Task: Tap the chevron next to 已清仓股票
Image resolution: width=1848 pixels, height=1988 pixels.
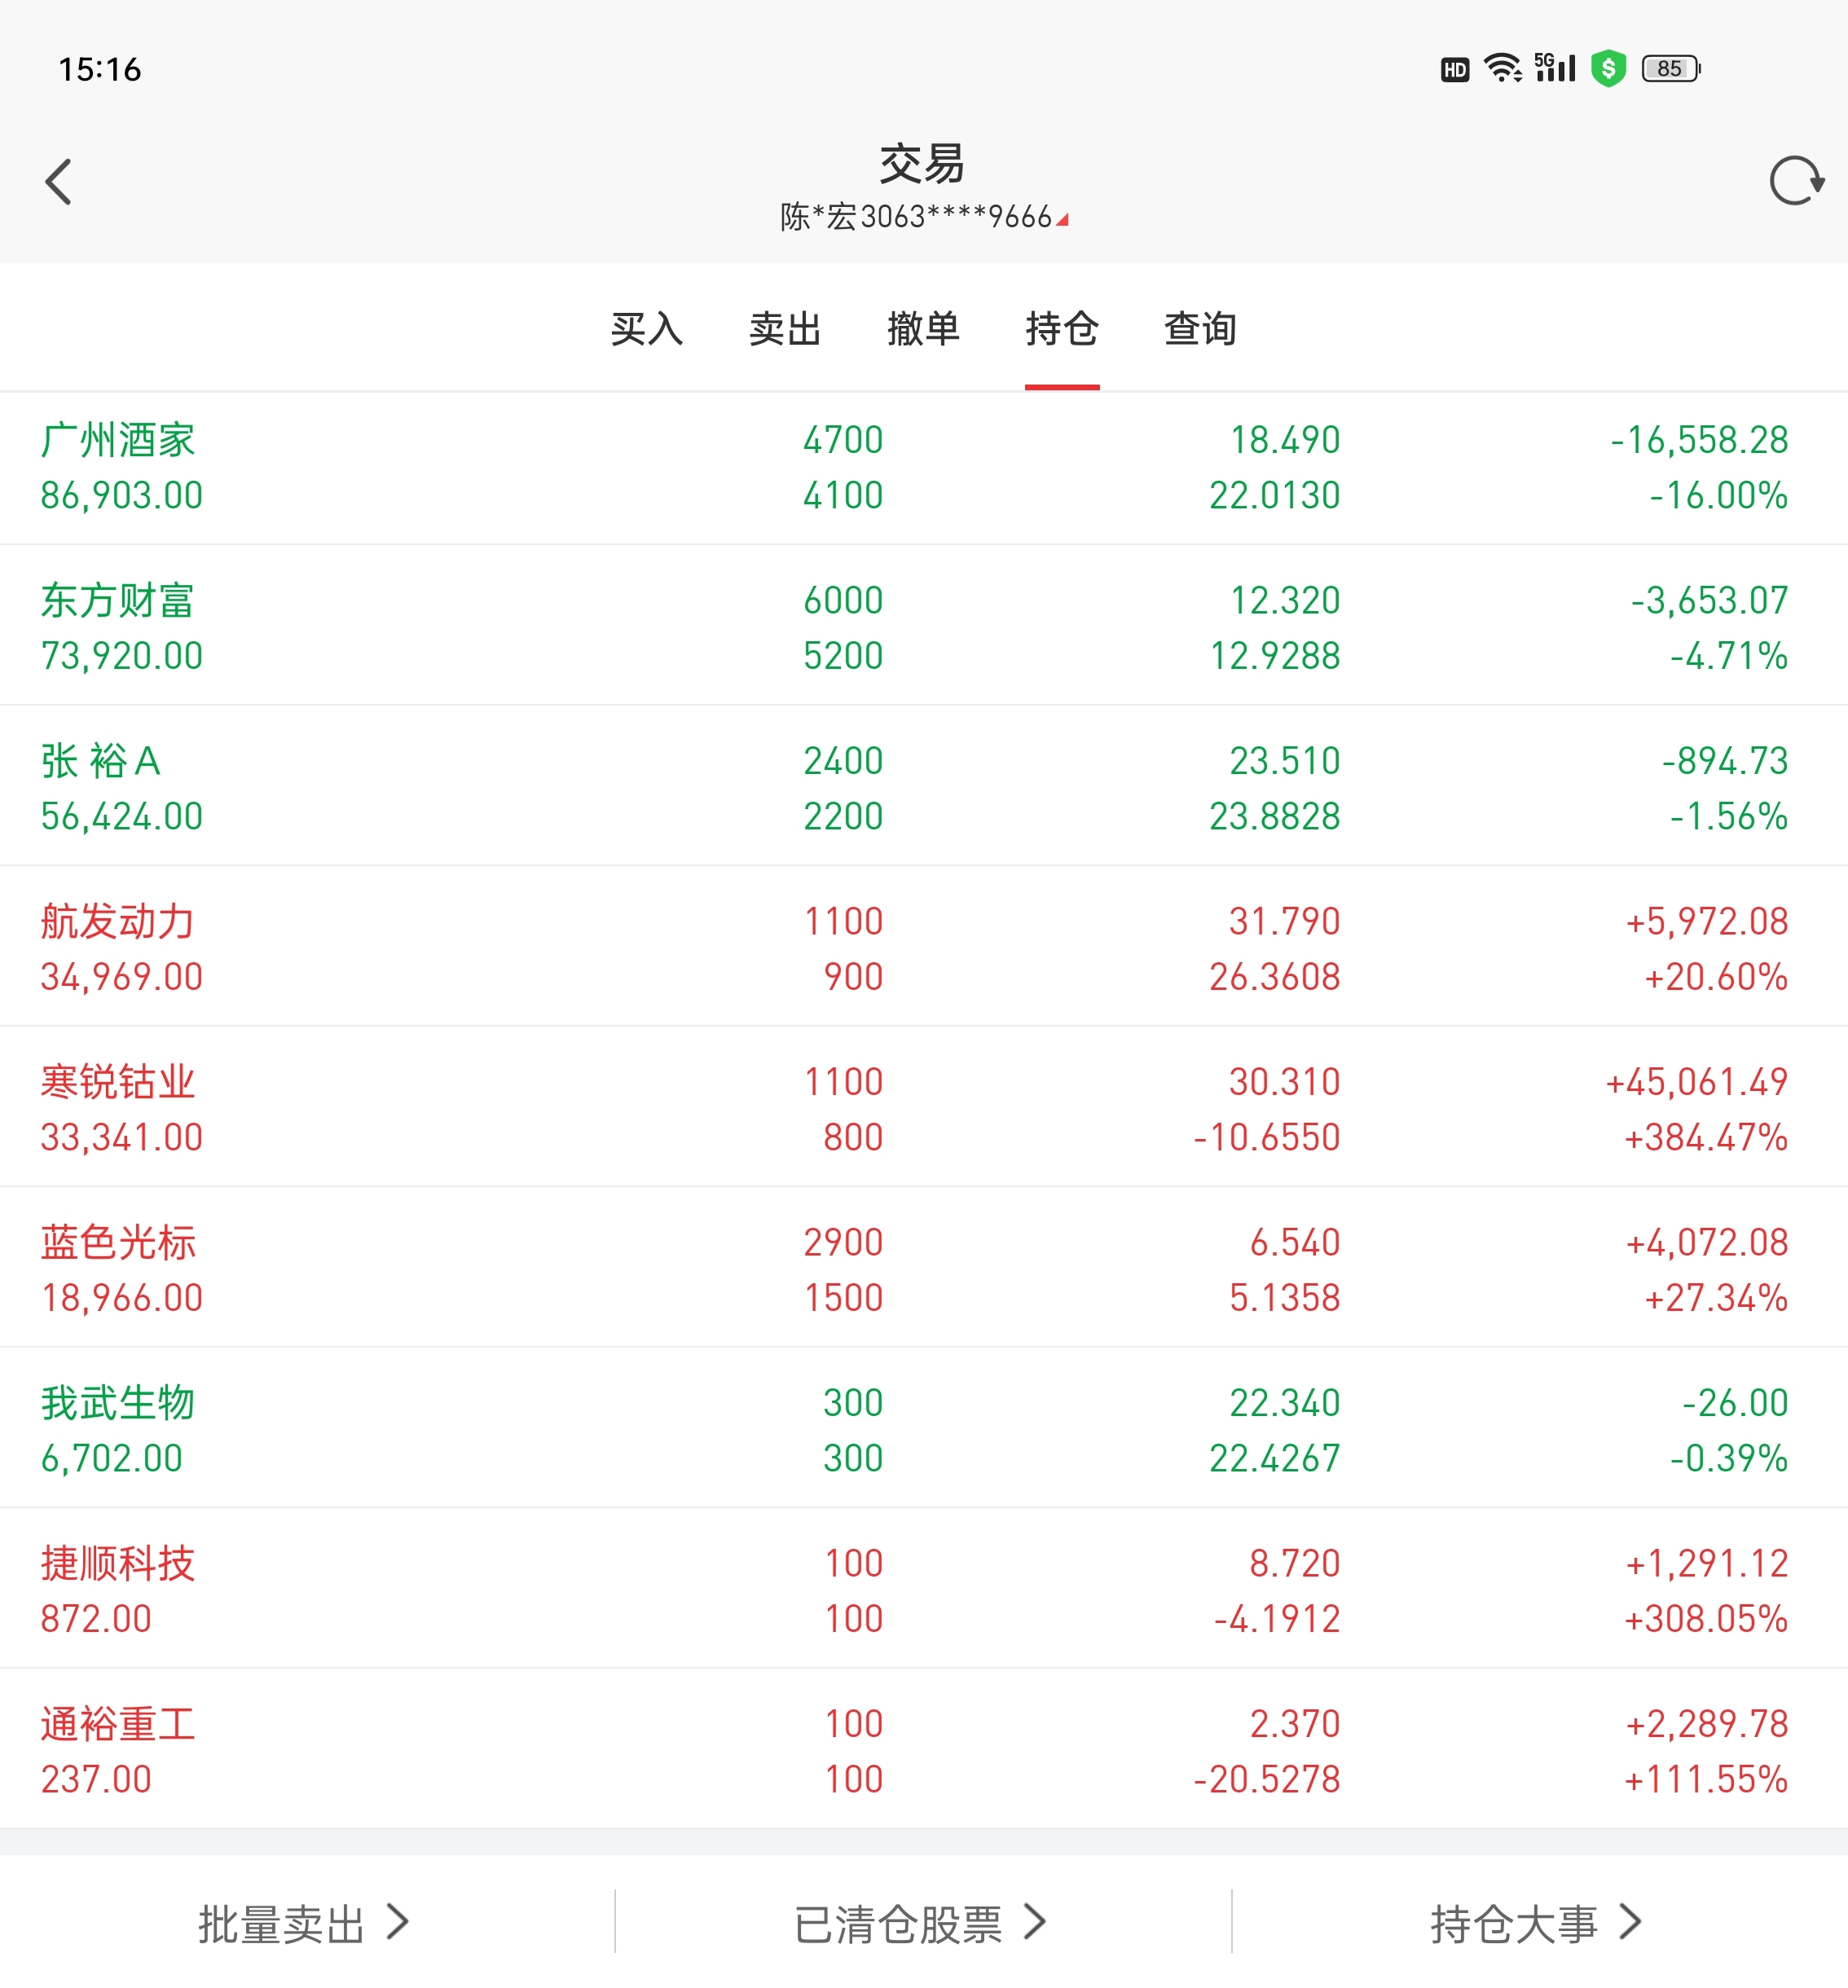Action: pyautogui.click(x=1035, y=1922)
